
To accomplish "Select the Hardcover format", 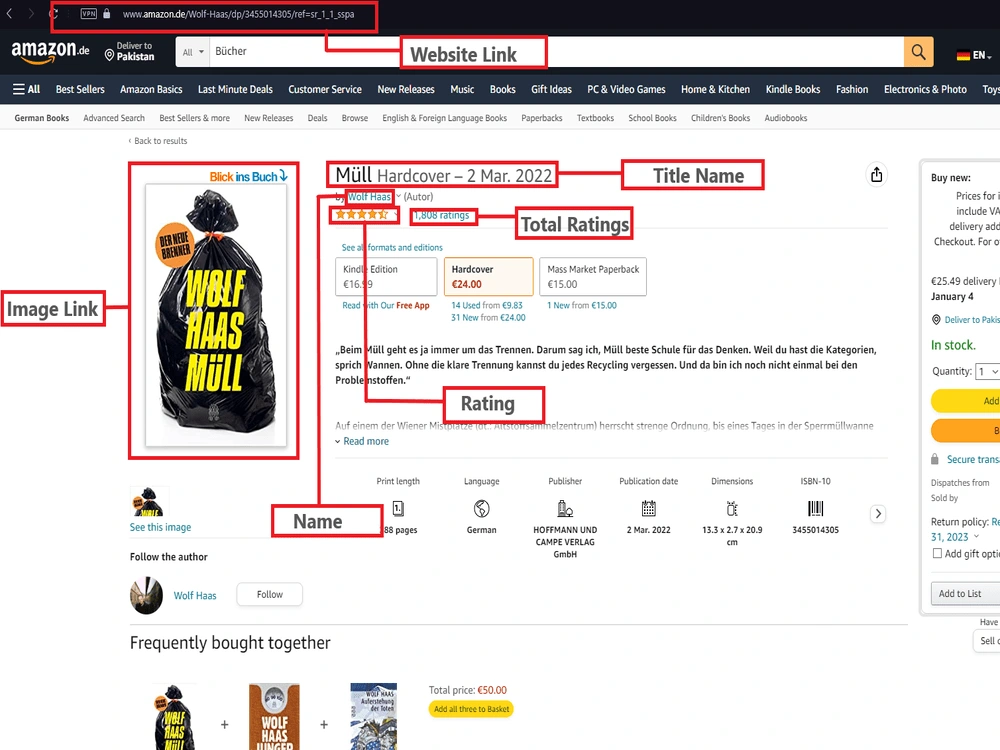I will pyautogui.click(x=489, y=277).
